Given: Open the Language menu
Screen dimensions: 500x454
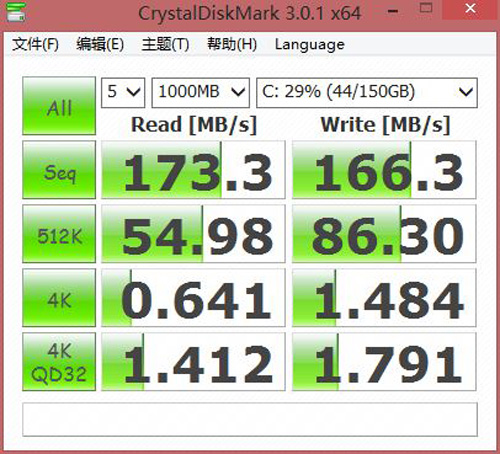Looking at the screenshot, I should tap(310, 44).
